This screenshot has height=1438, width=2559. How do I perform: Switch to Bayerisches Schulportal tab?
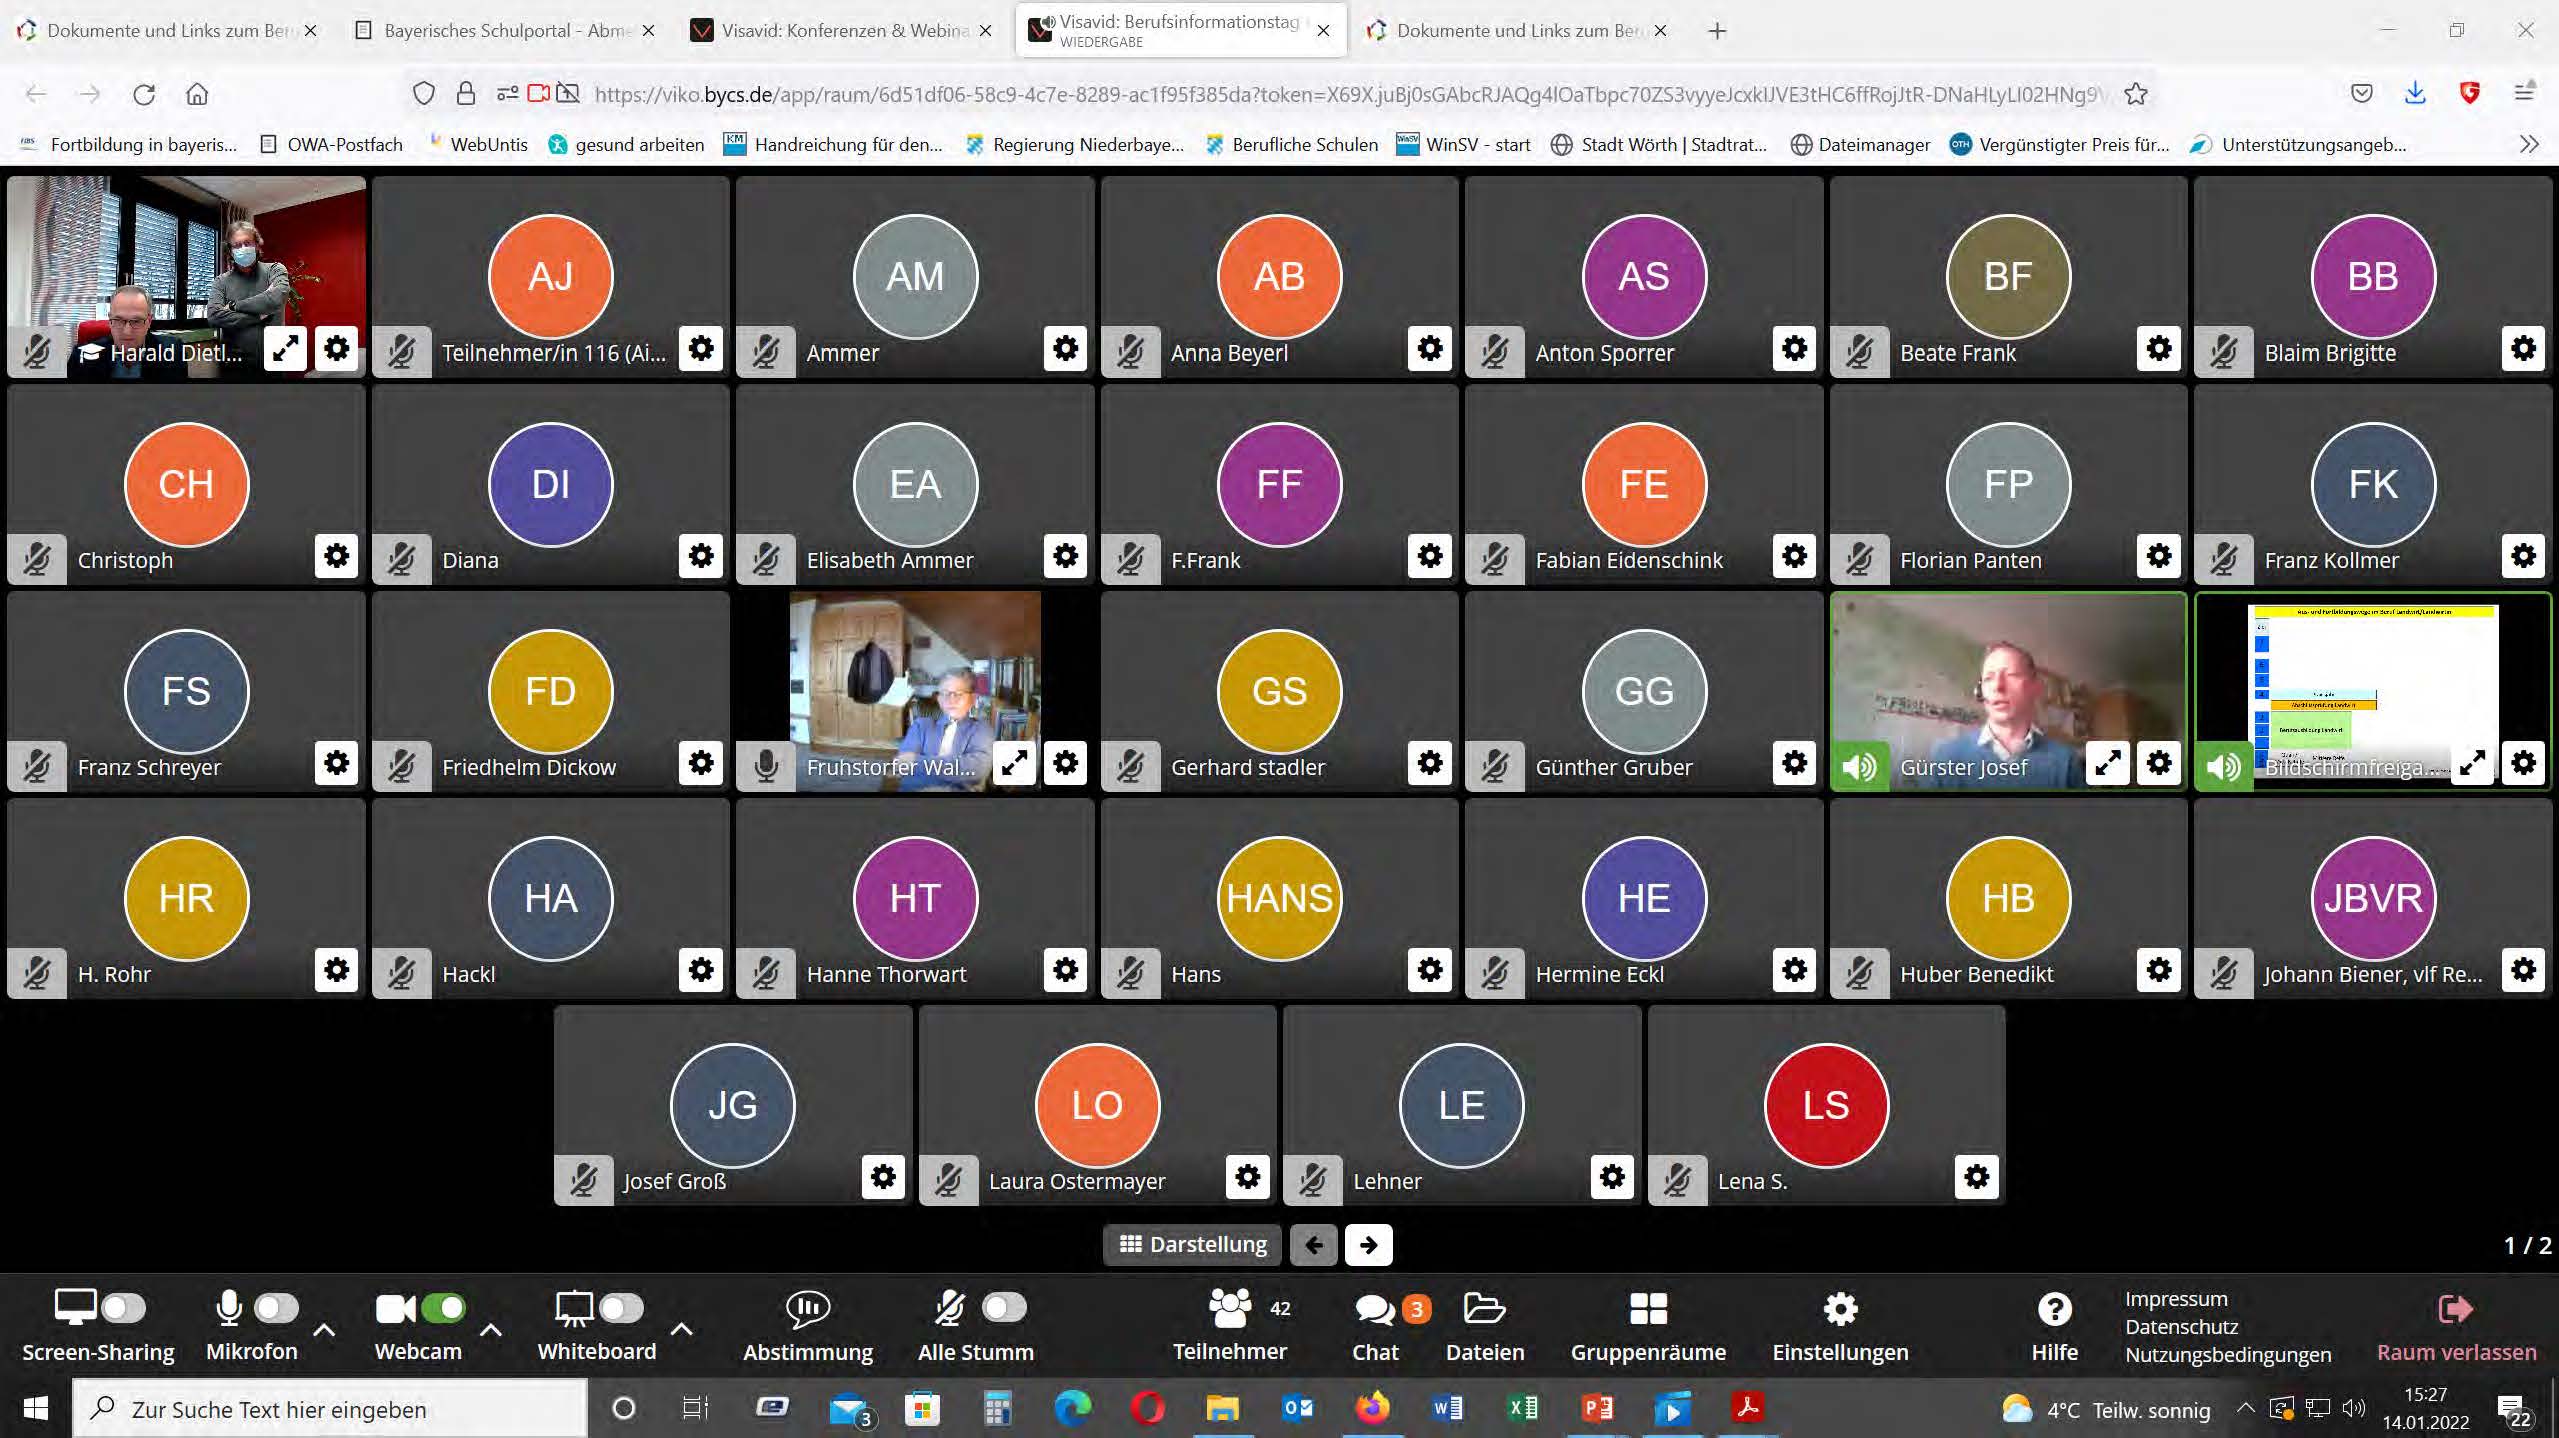point(506,31)
